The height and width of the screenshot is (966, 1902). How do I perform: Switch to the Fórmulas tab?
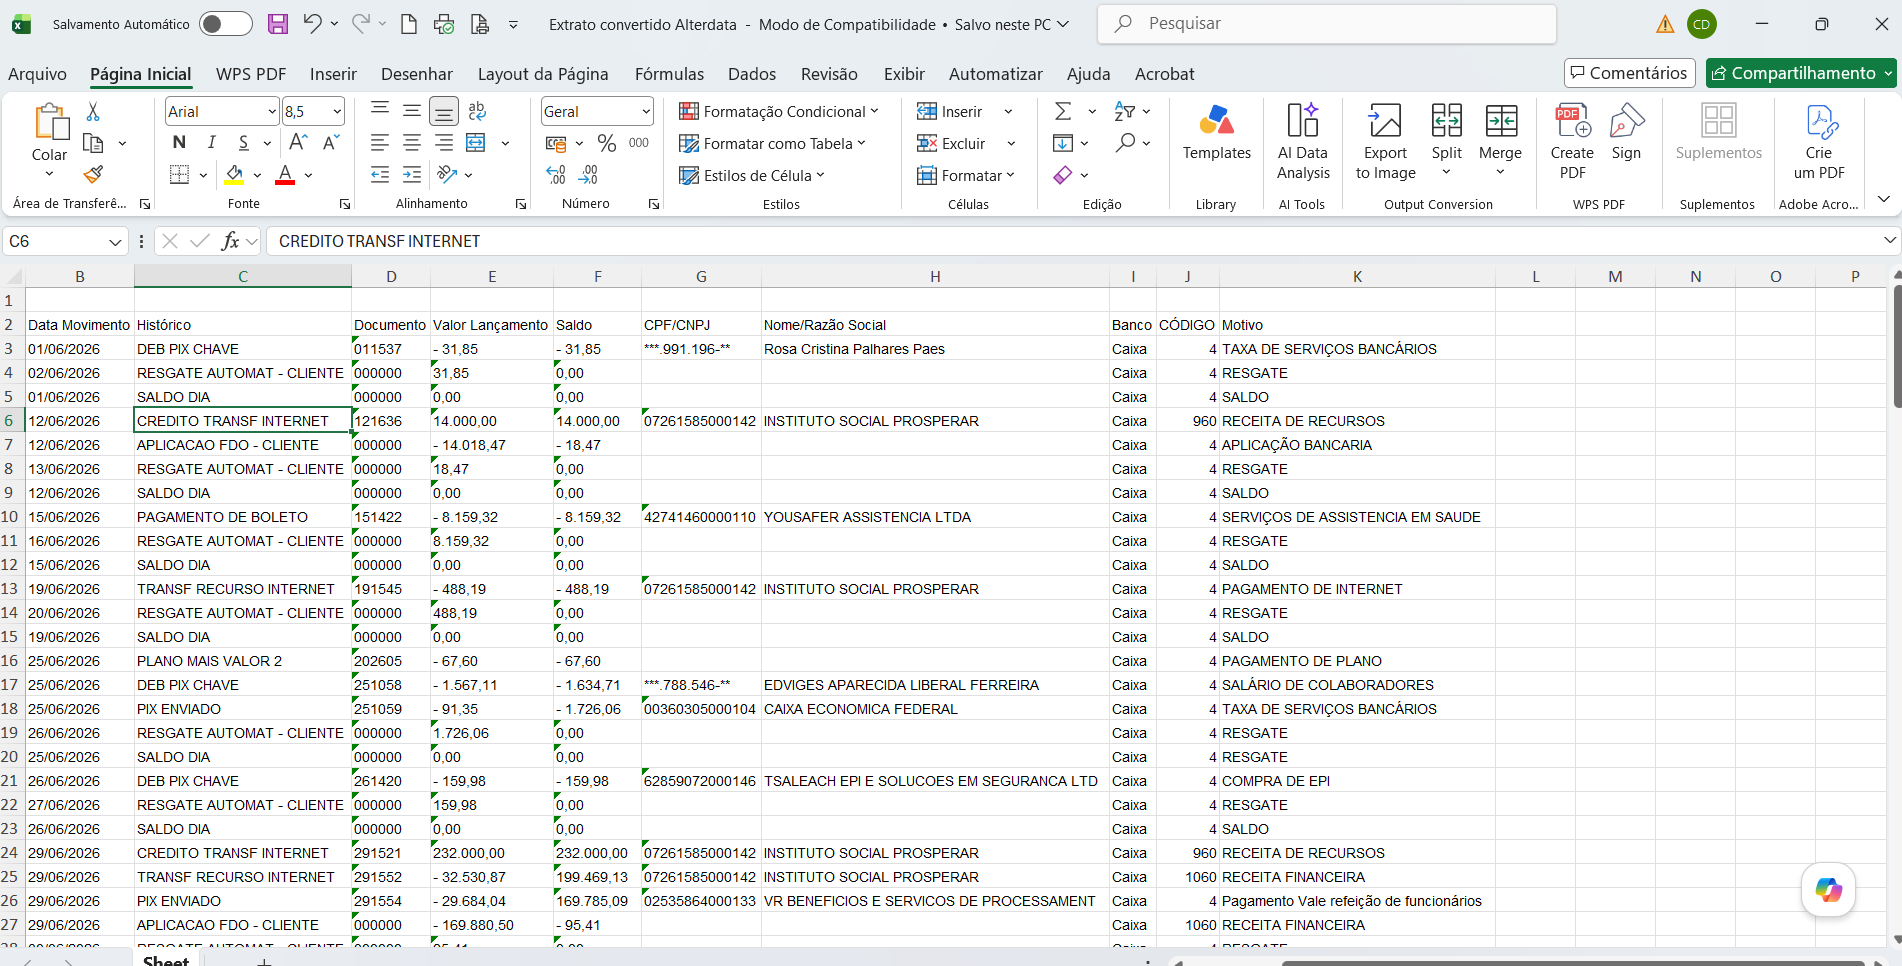coord(669,73)
